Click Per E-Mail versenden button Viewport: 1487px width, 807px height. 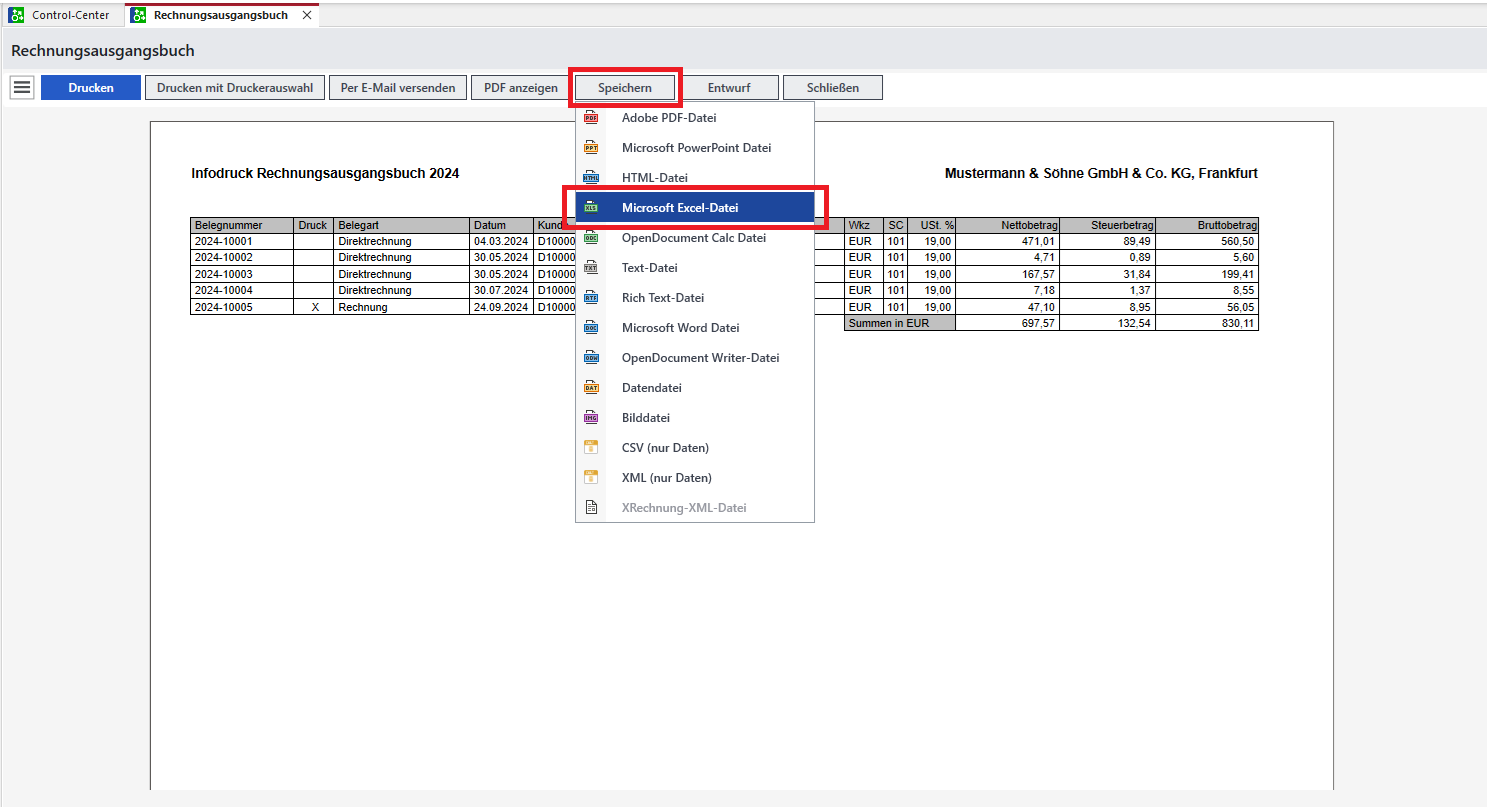[398, 88]
